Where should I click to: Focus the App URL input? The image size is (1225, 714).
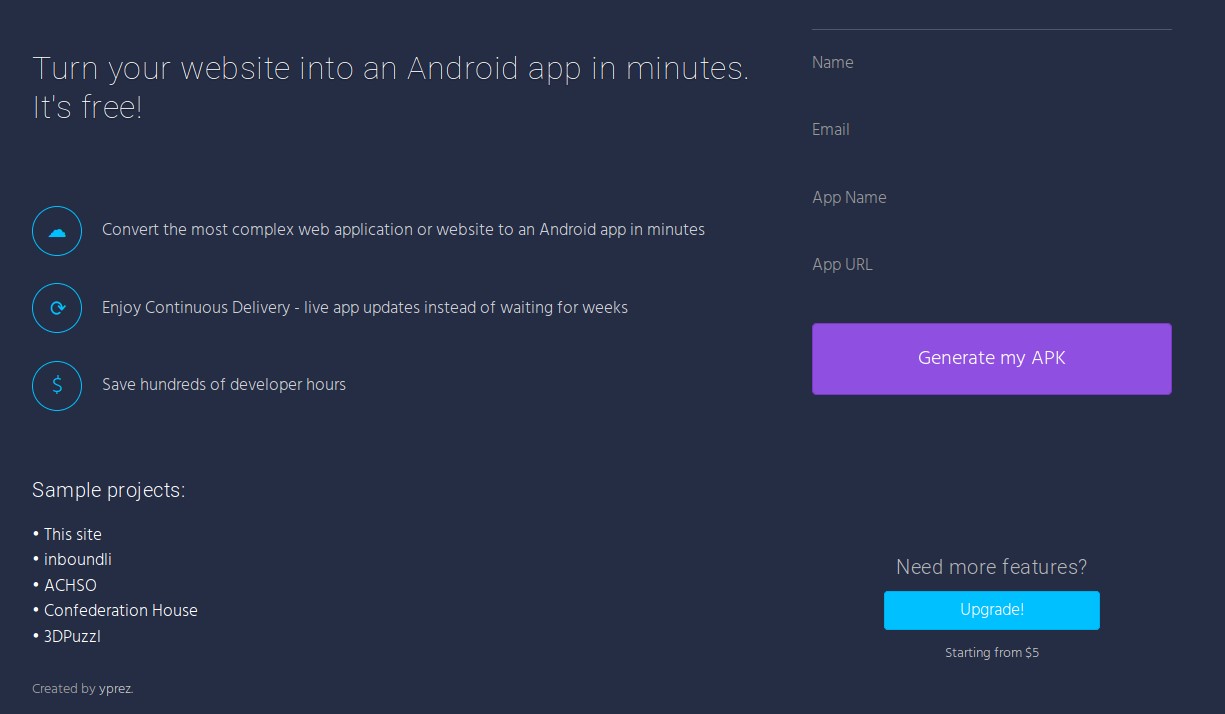coord(990,265)
